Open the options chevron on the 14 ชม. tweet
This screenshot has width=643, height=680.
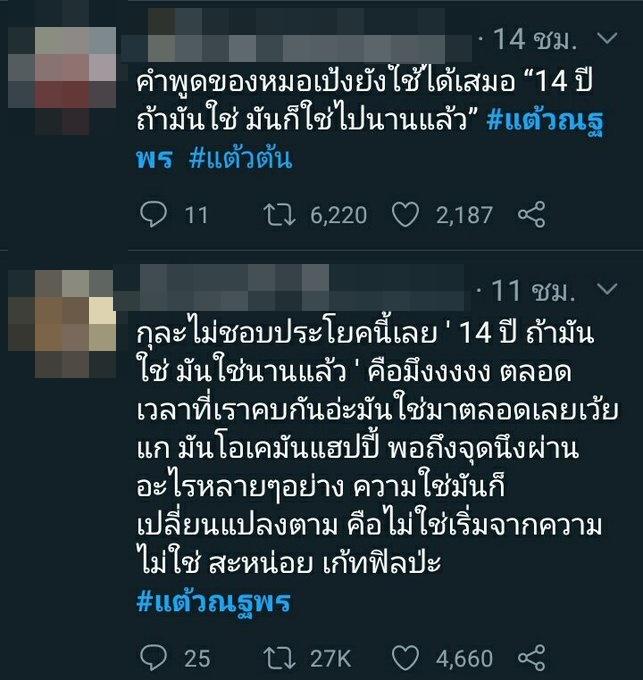coord(607,39)
